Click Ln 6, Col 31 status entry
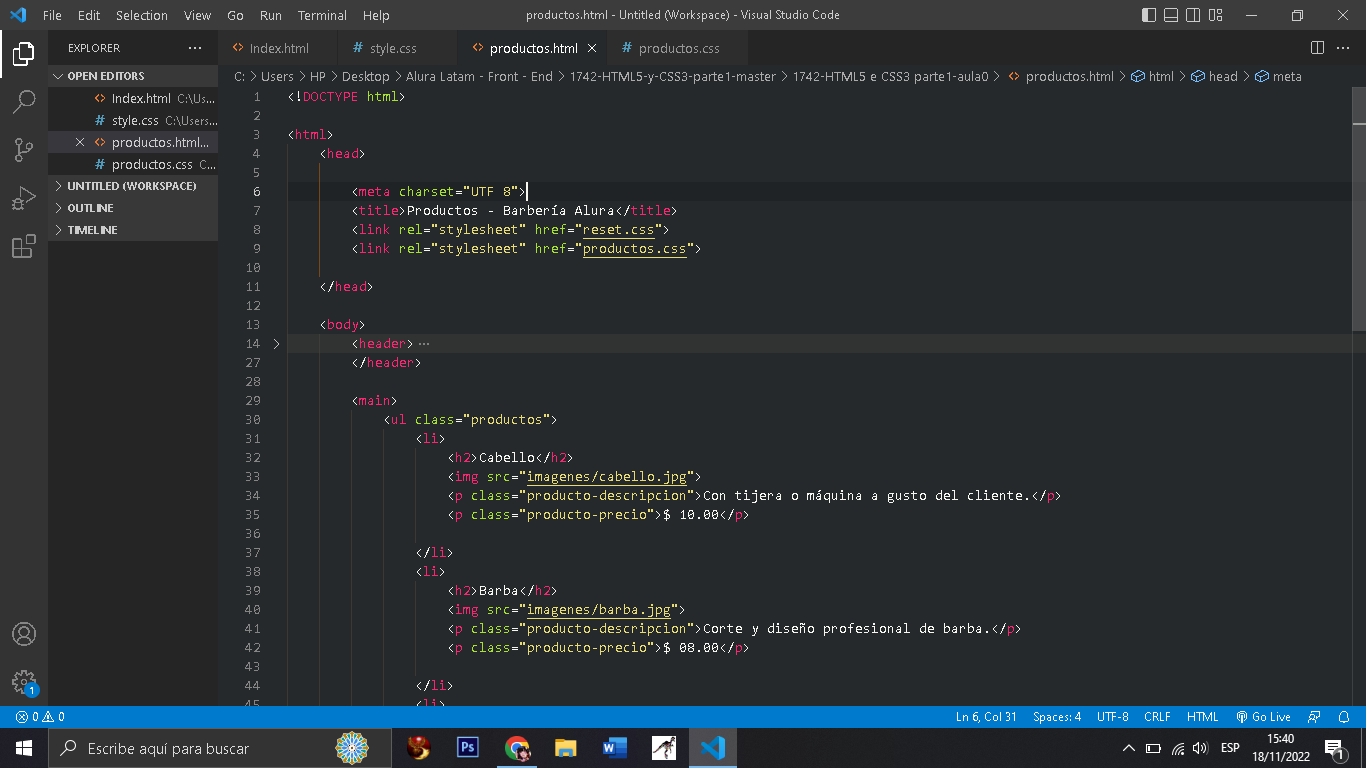The image size is (1366, 768). (x=986, y=717)
